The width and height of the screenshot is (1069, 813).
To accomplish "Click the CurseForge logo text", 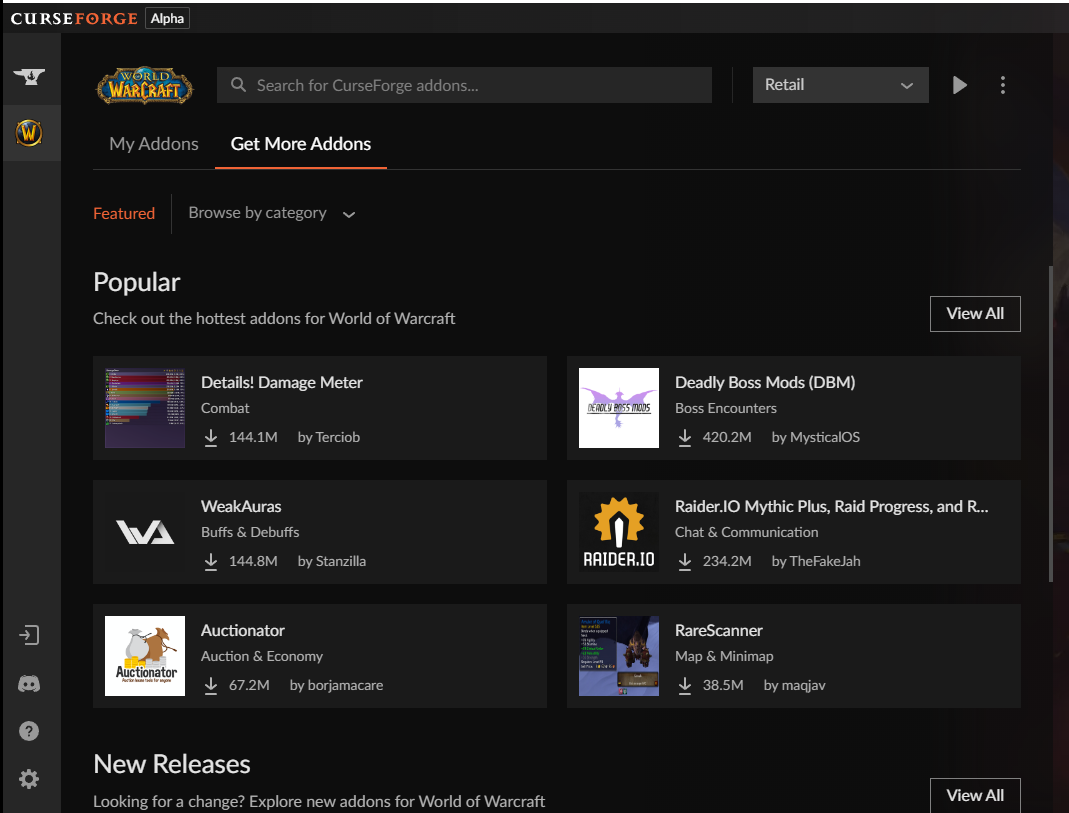I will 74,18.
